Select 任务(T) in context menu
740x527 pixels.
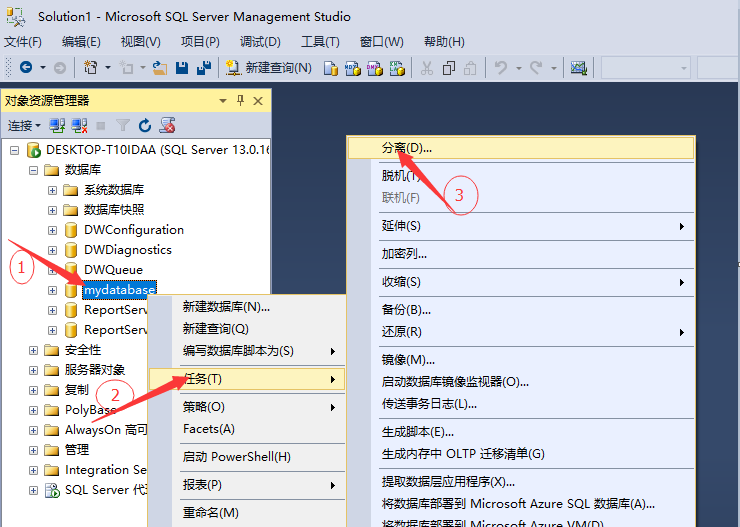pyautogui.click(x=247, y=379)
